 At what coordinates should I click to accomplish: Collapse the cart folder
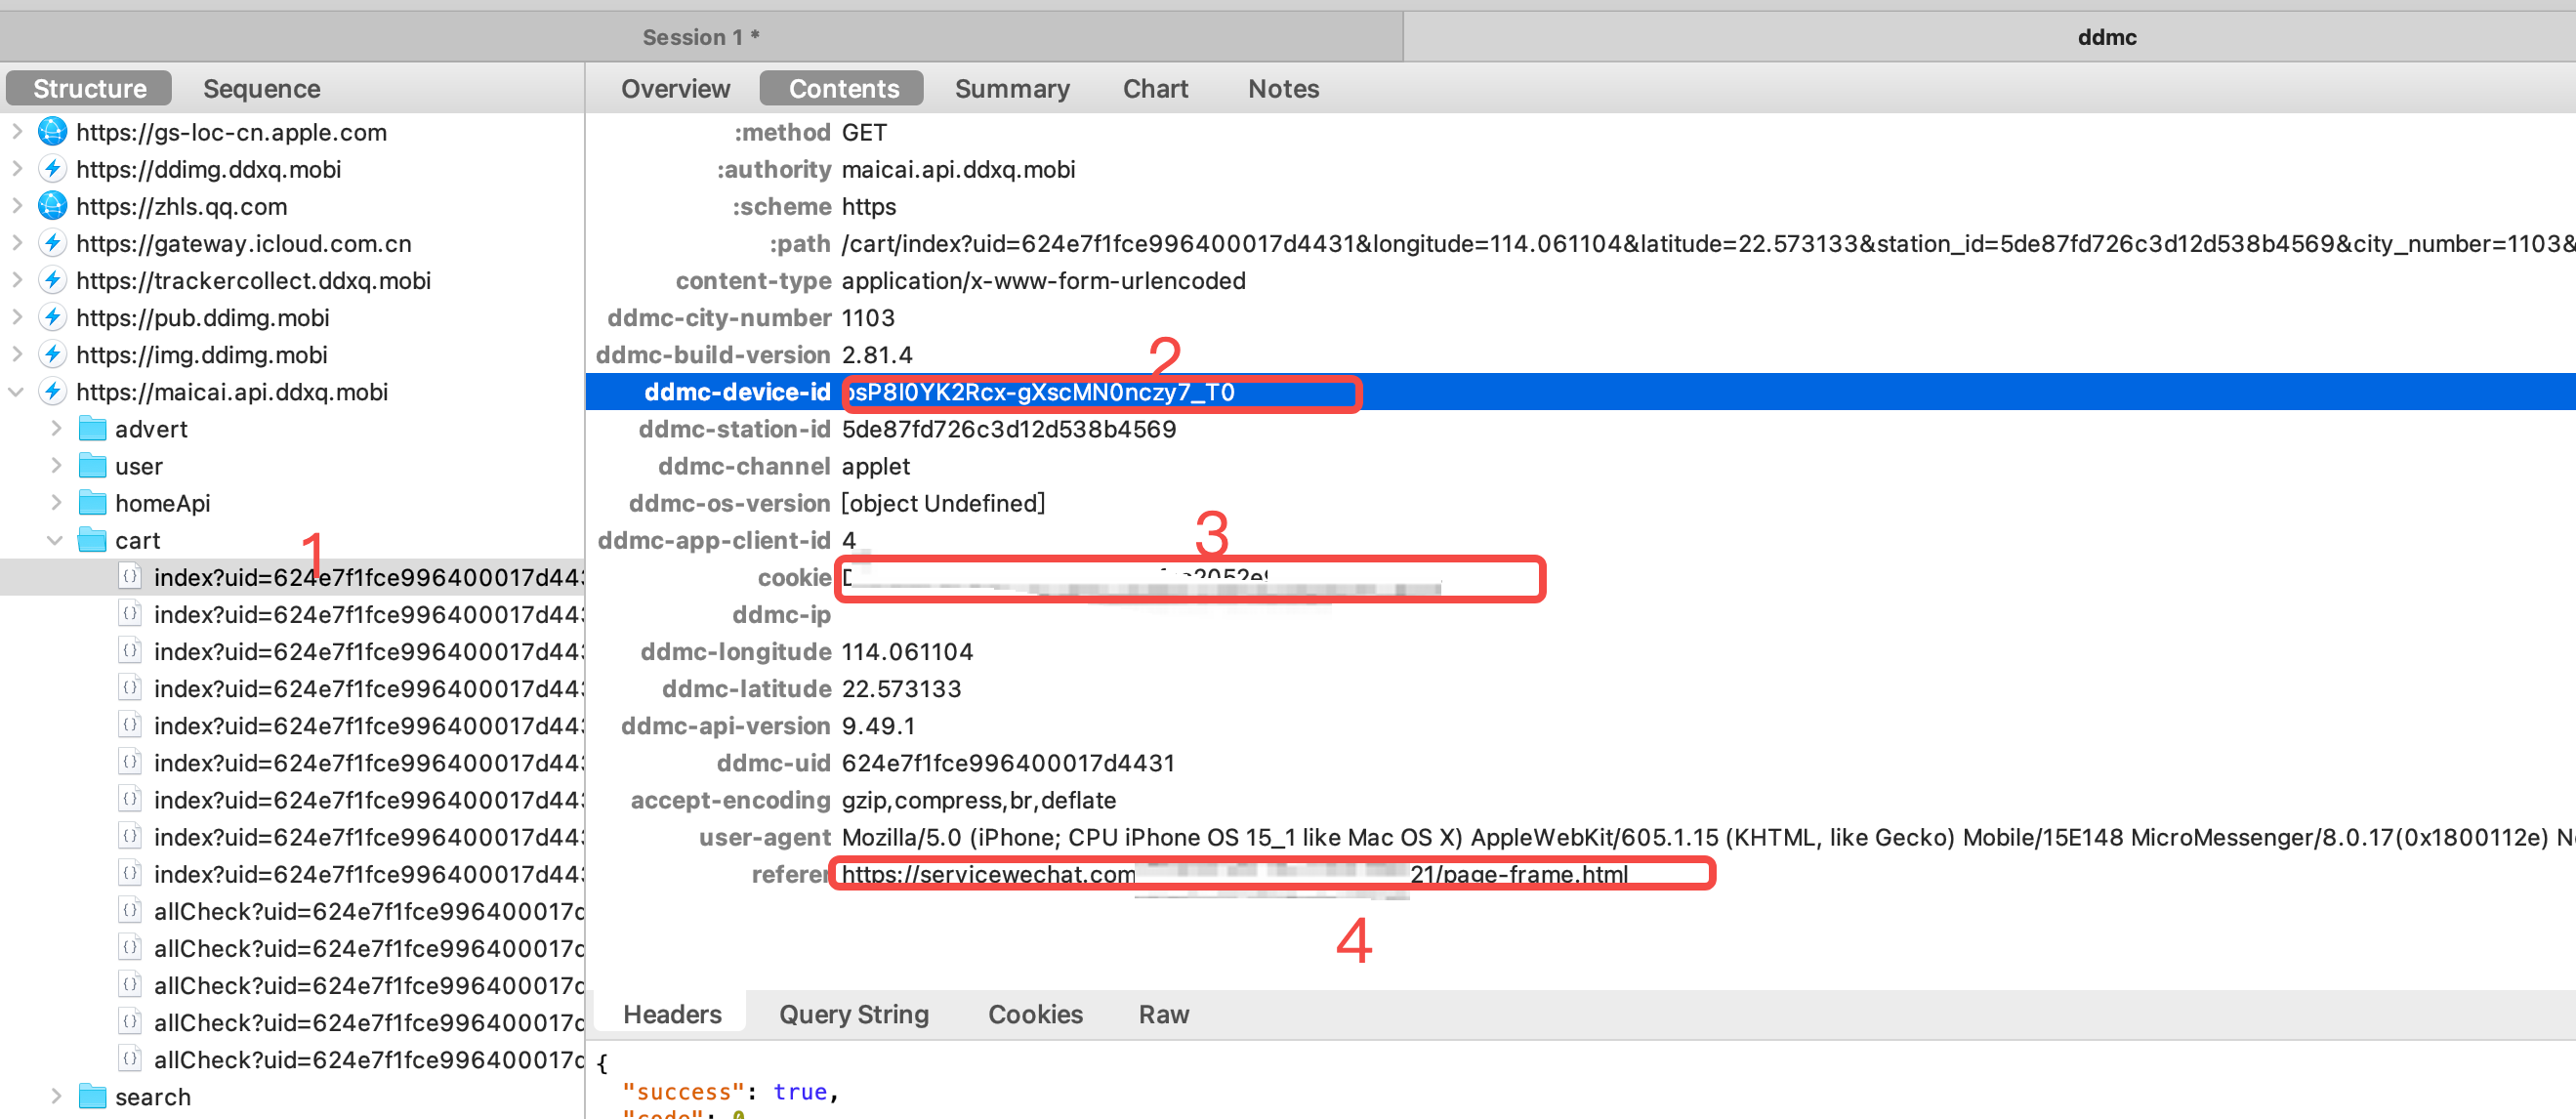coord(55,540)
